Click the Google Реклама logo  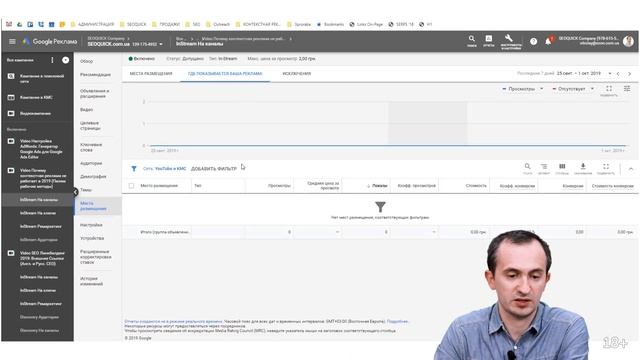tap(50, 41)
